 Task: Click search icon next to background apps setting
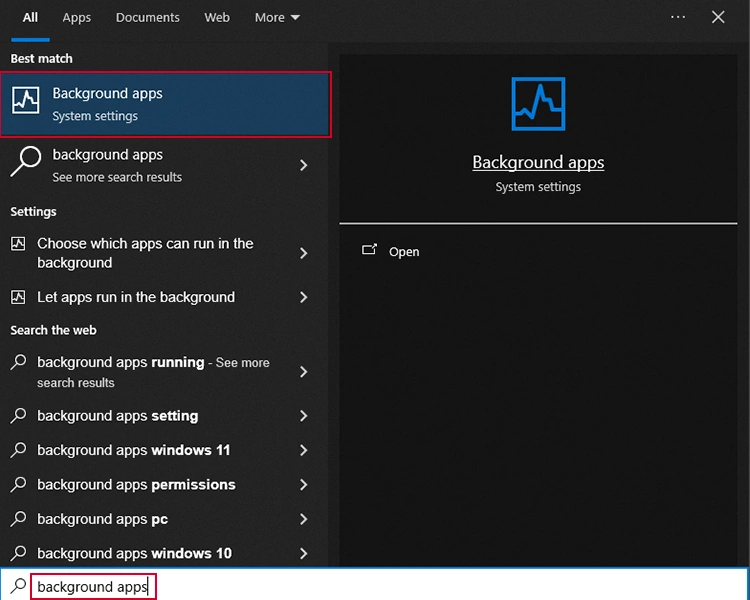coord(18,415)
